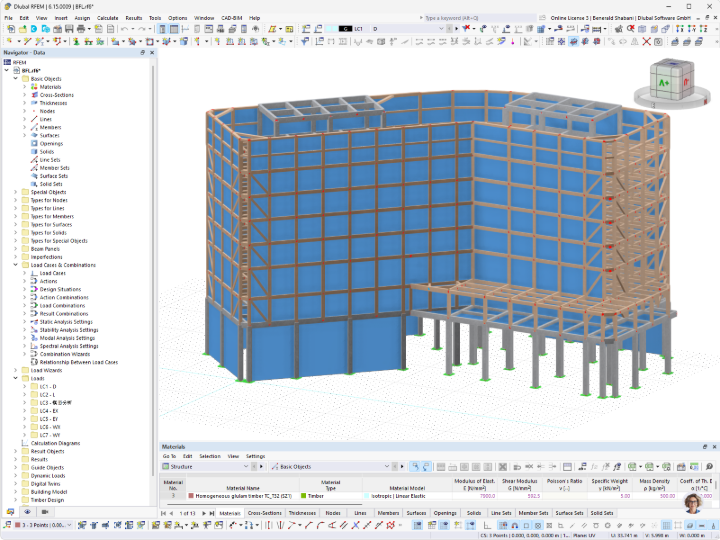Image resolution: width=720 pixels, height=540 pixels.
Task: Toggle the first highlighted filter button in the Materials toolbar
Action: (x=415, y=467)
